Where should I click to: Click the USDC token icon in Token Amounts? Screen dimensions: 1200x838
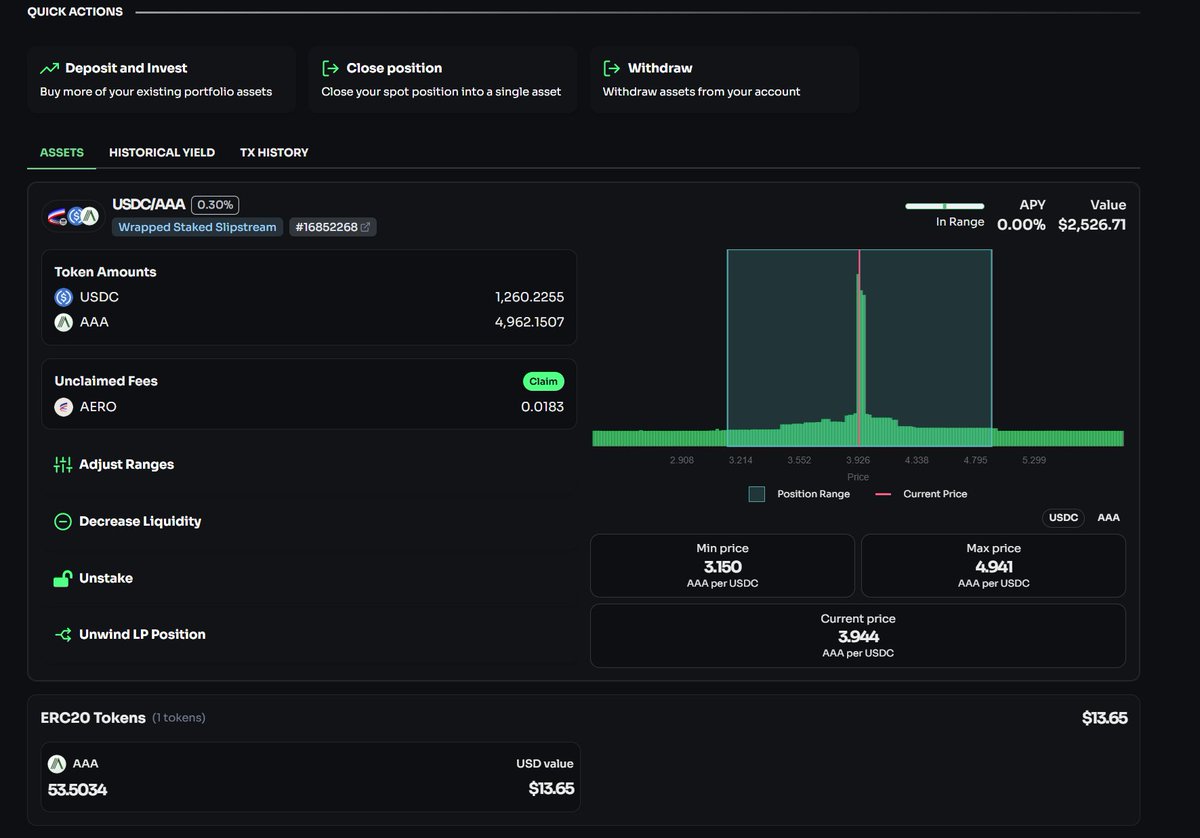(x=64, y=297)
